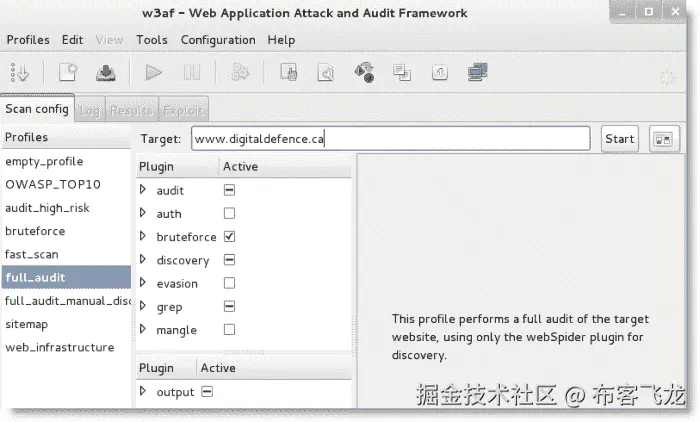The width and height of the screenshot is (700, 422).
Task: Click the grep plugin row label
Action: (169, 307)
